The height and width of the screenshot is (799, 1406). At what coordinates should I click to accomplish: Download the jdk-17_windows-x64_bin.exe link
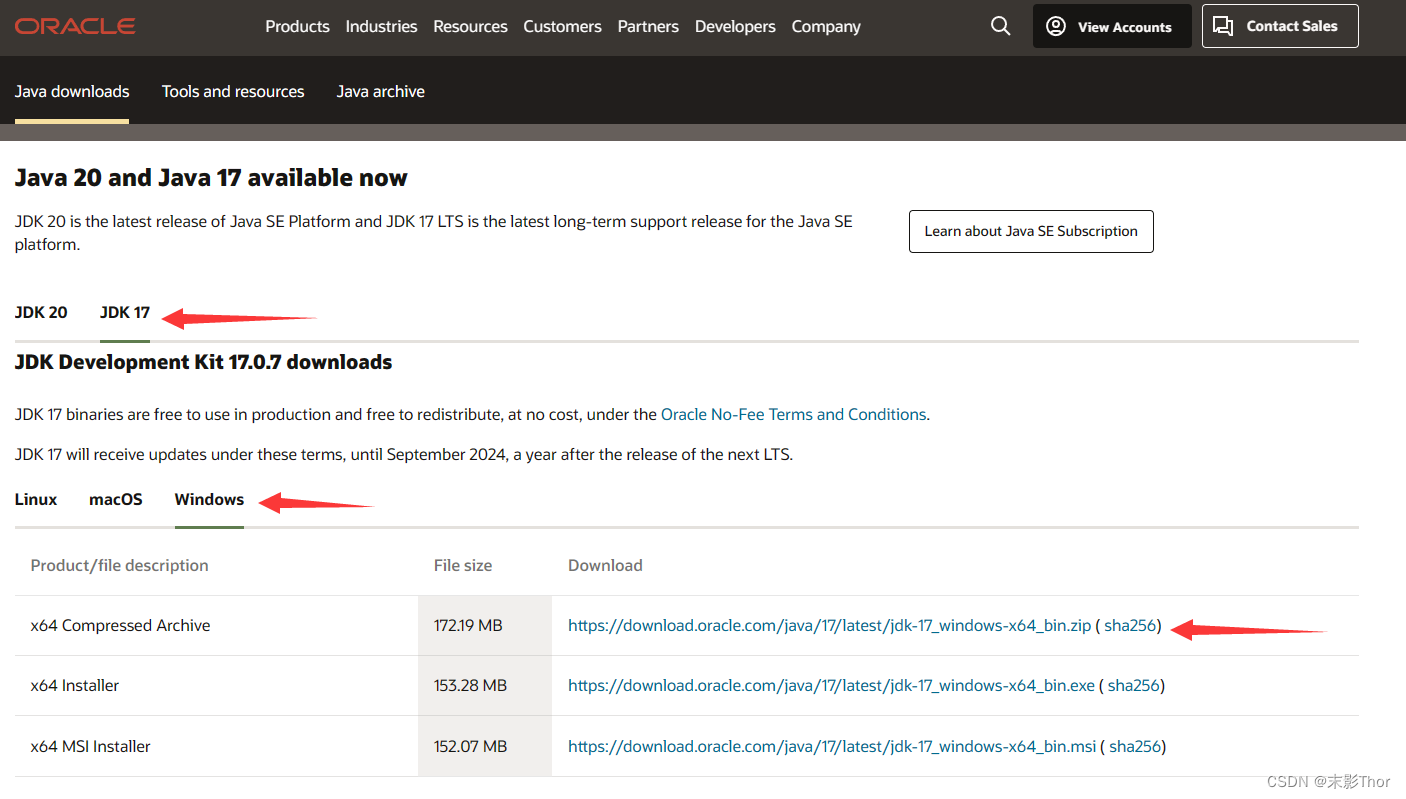click(831, 686)
